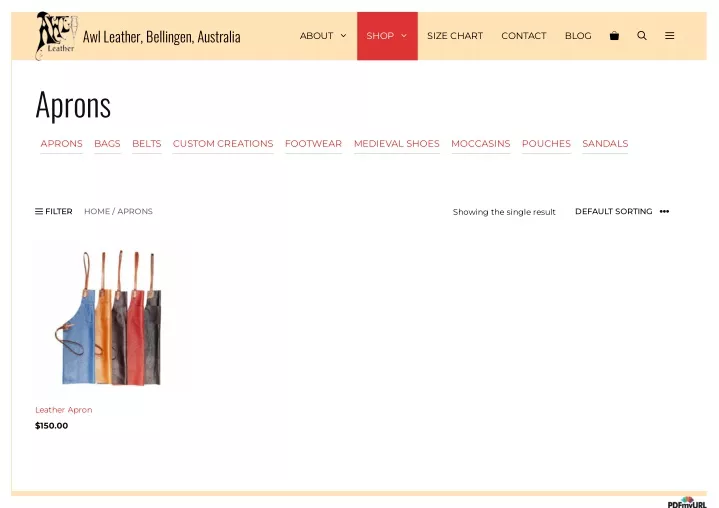Open the Leather Apron product title
This screenshot has width=719, height=508.
pos(64,410)
